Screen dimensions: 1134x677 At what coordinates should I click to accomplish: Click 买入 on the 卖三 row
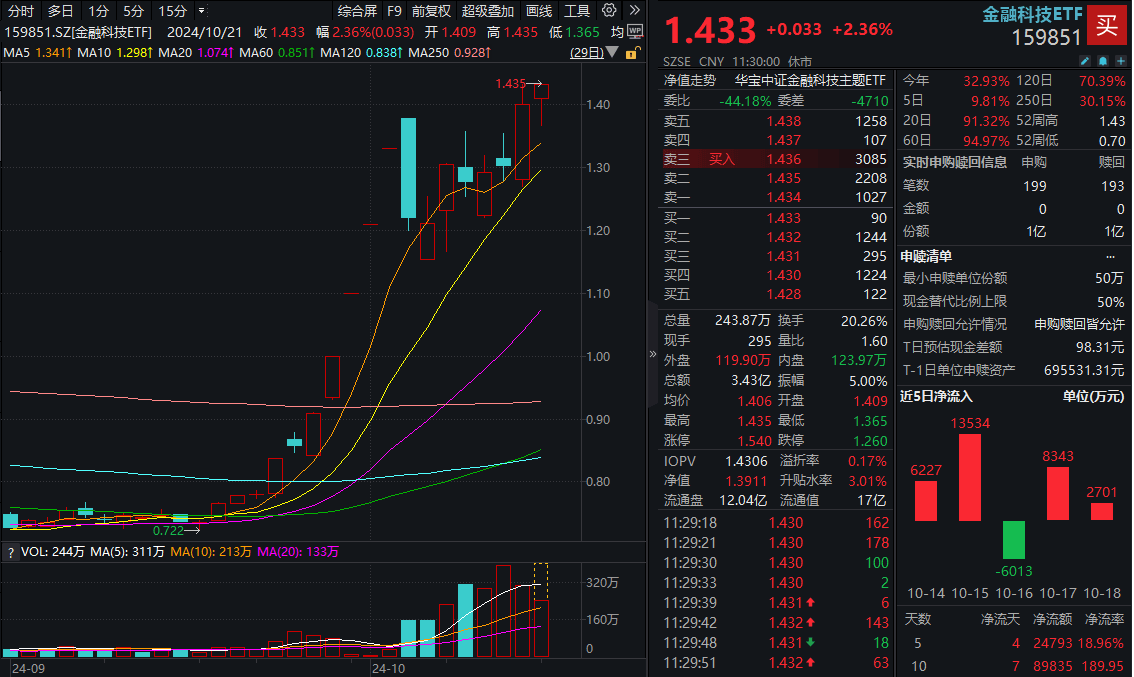point(722,159)
